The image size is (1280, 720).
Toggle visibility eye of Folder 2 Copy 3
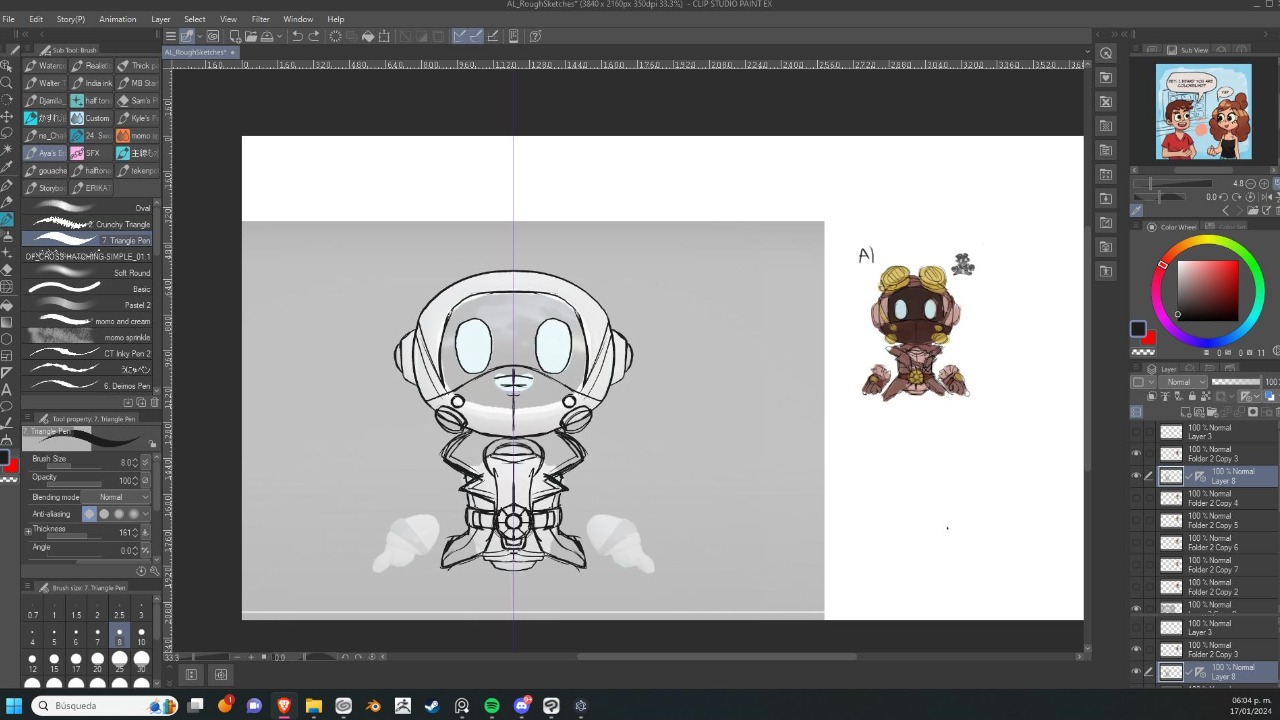[1136, 454]
